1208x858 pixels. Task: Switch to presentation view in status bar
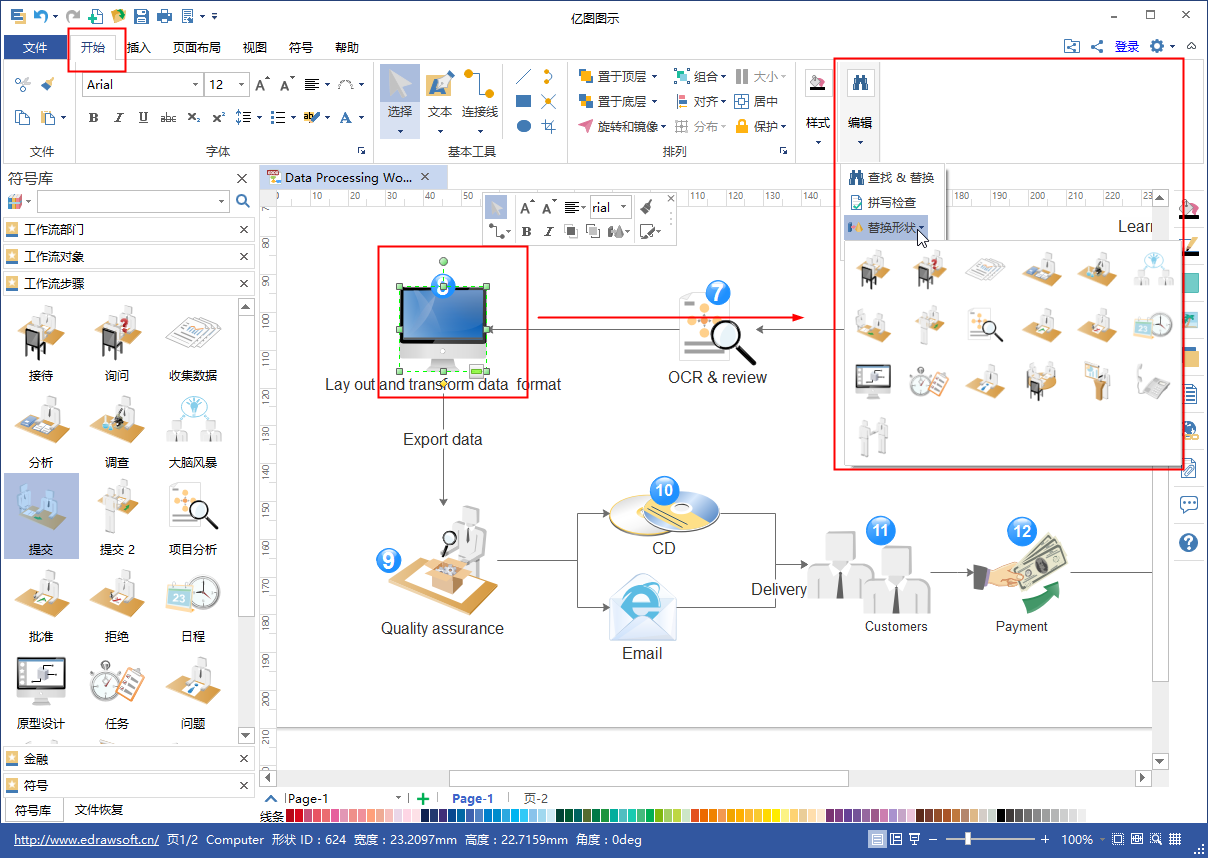(915, 839)
